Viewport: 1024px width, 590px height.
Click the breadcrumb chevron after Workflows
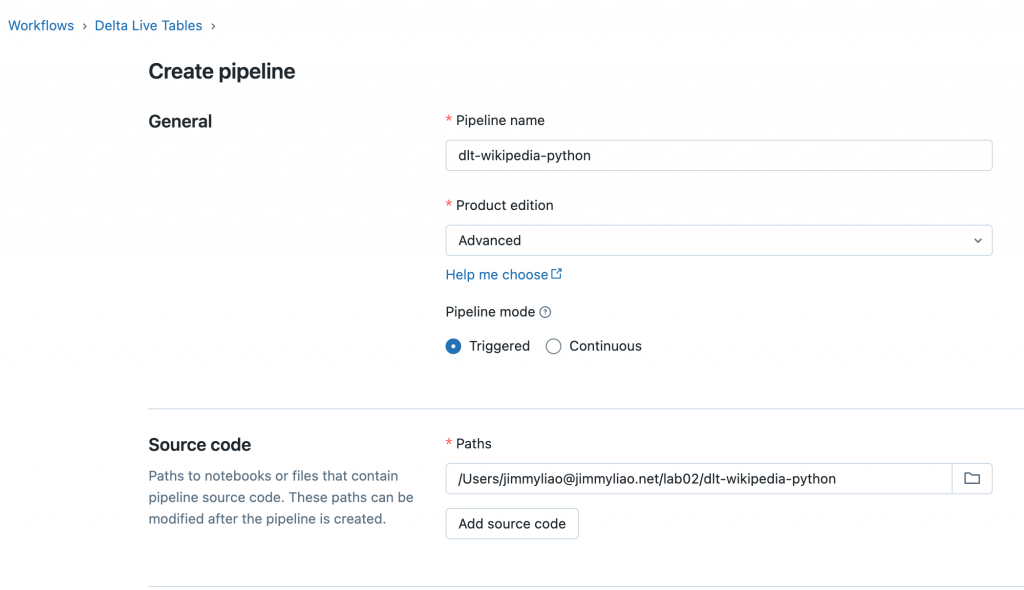pos(84,26)
